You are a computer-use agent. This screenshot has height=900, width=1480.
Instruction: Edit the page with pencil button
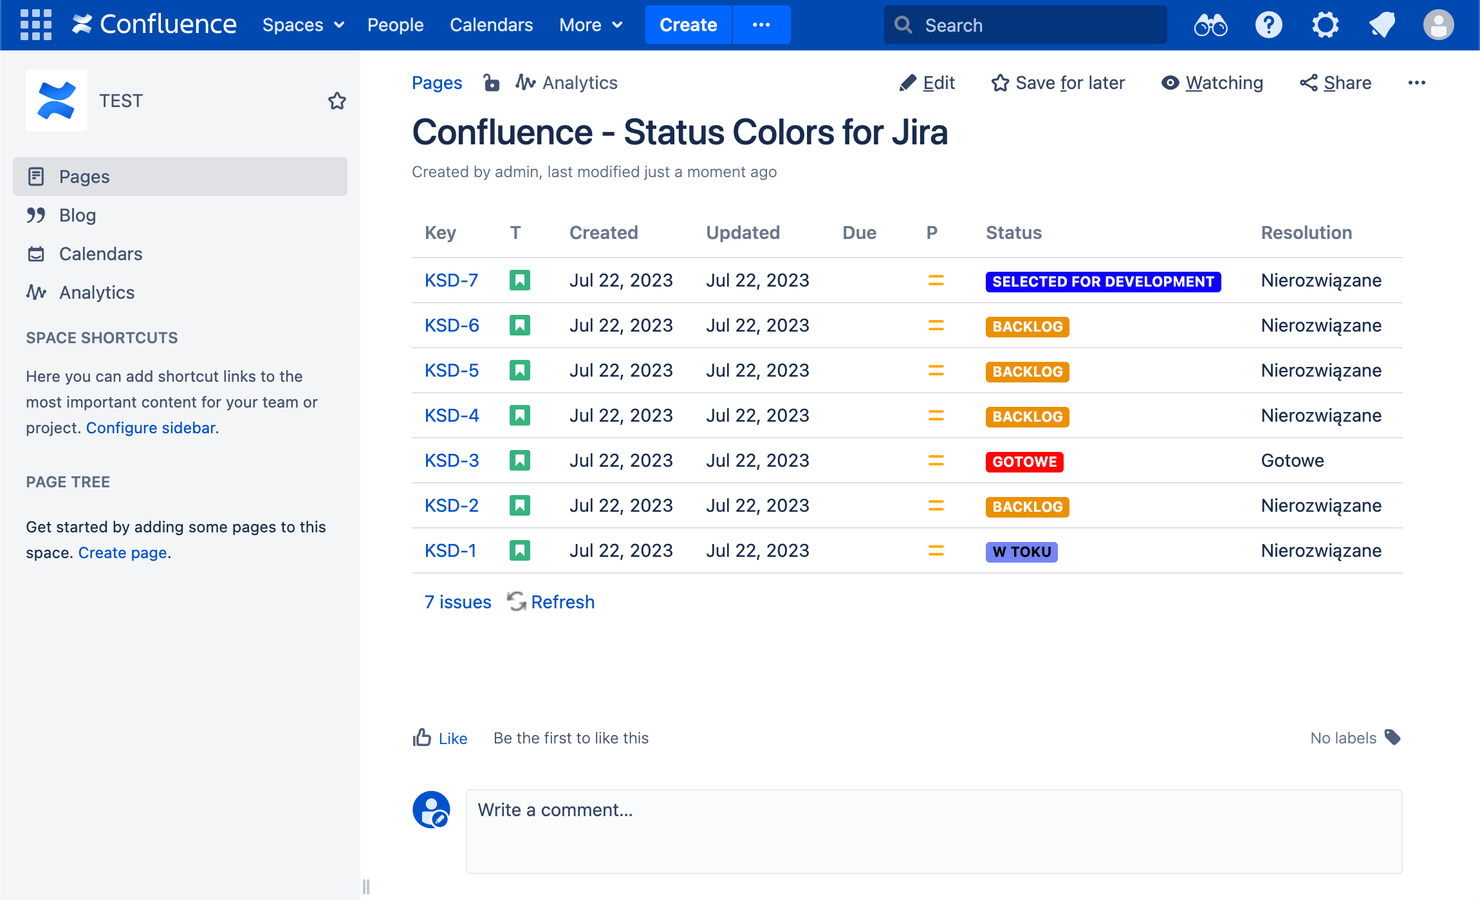pos(927,83)
